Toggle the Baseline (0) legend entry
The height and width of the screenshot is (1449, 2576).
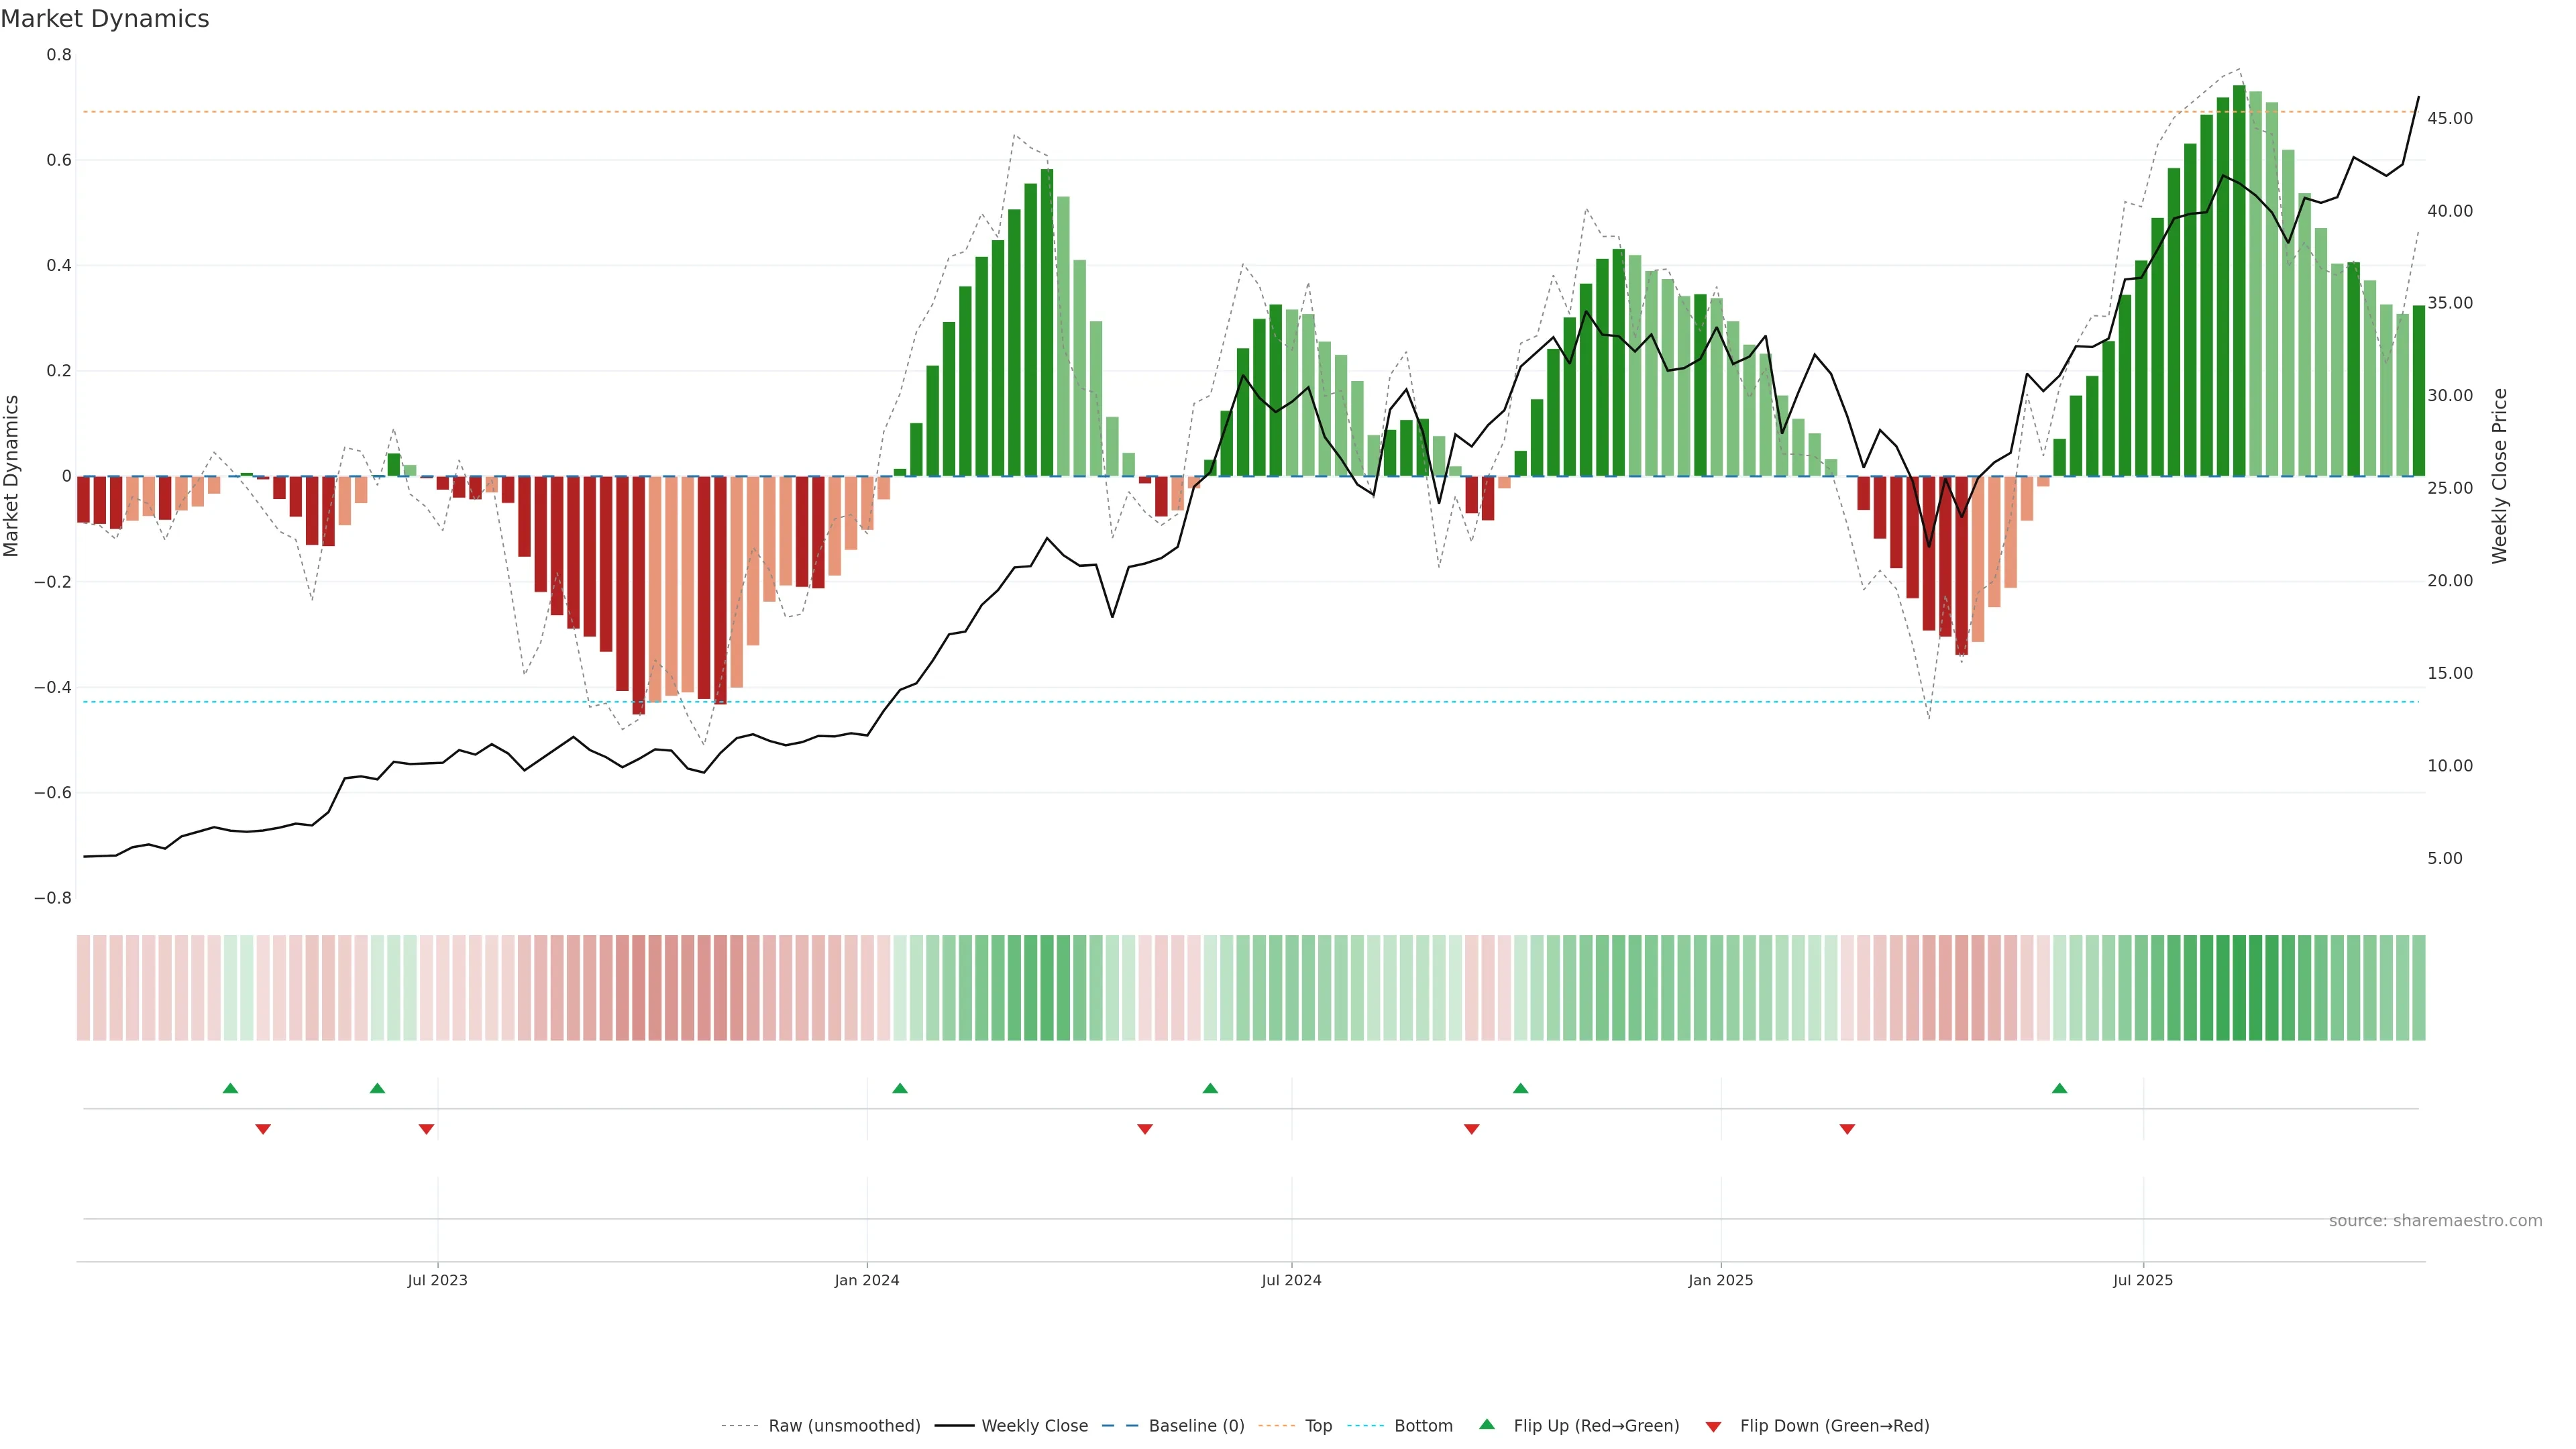coord(1196,1426)
